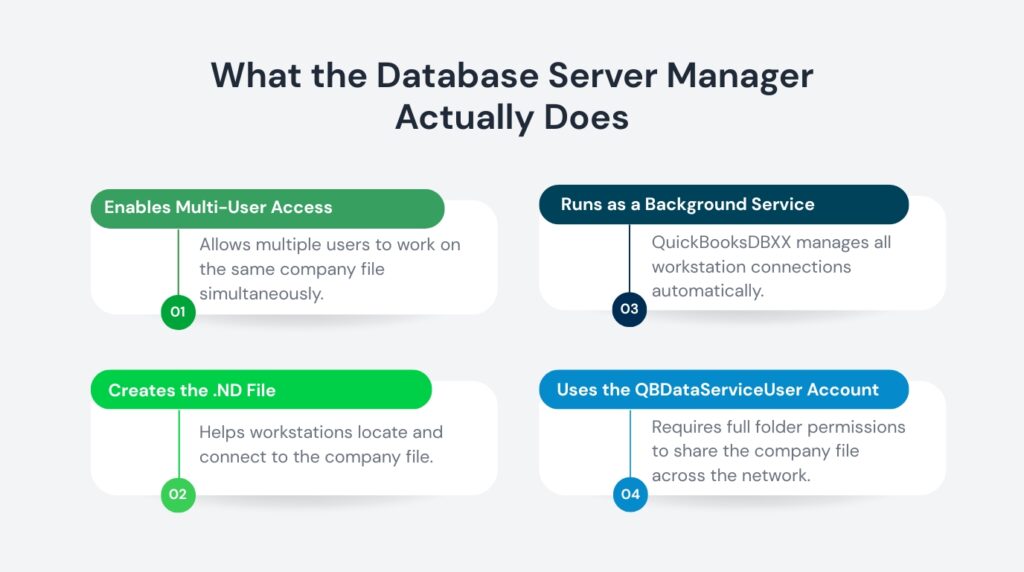Image resolution: width=1024 pixels, height=572 pixels.
Task: Click the title What the Database Server Manager
Action: [512, 76]
